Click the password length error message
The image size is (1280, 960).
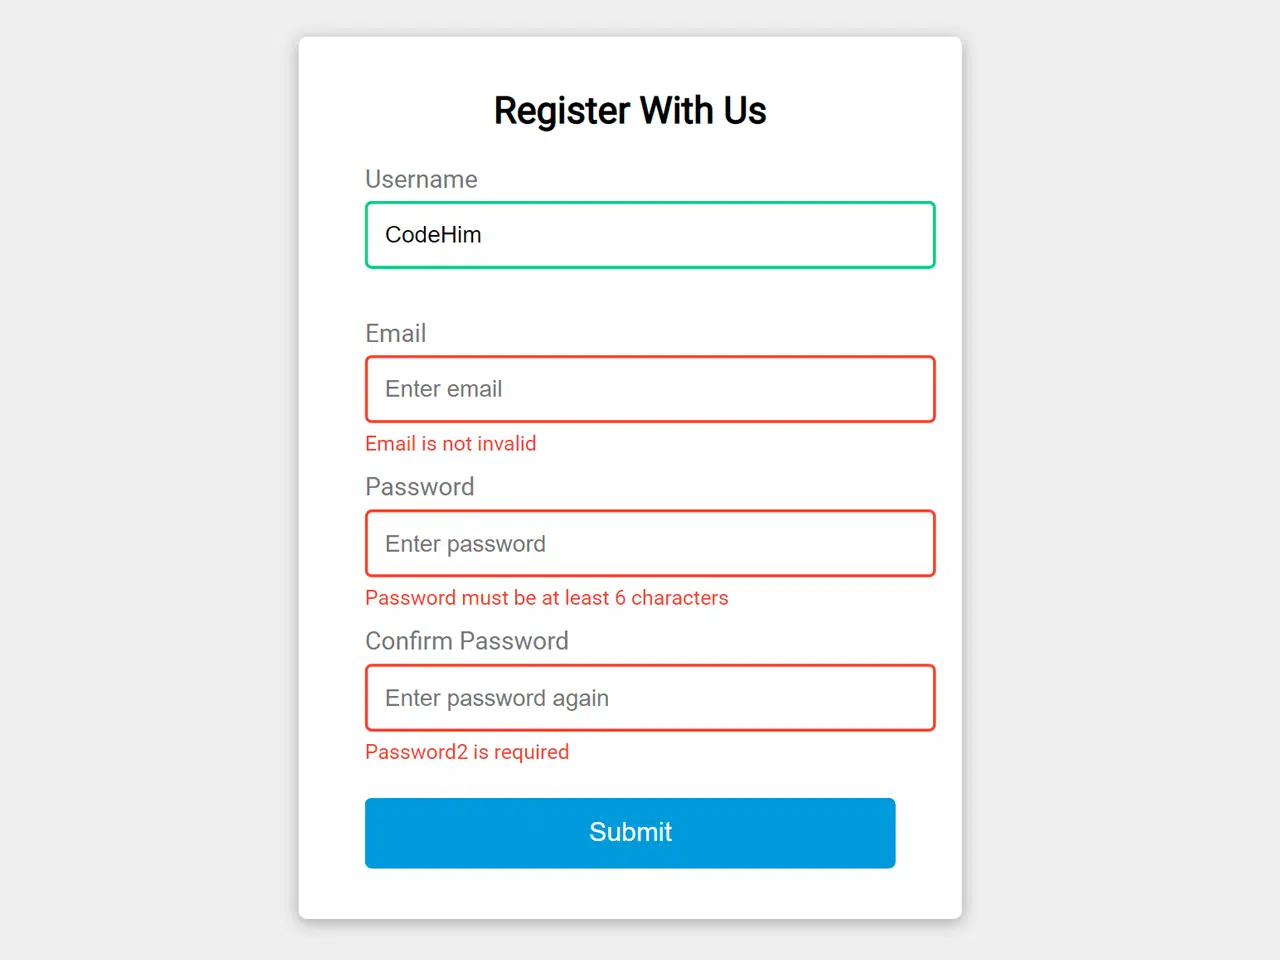click(x=546, y=597)
